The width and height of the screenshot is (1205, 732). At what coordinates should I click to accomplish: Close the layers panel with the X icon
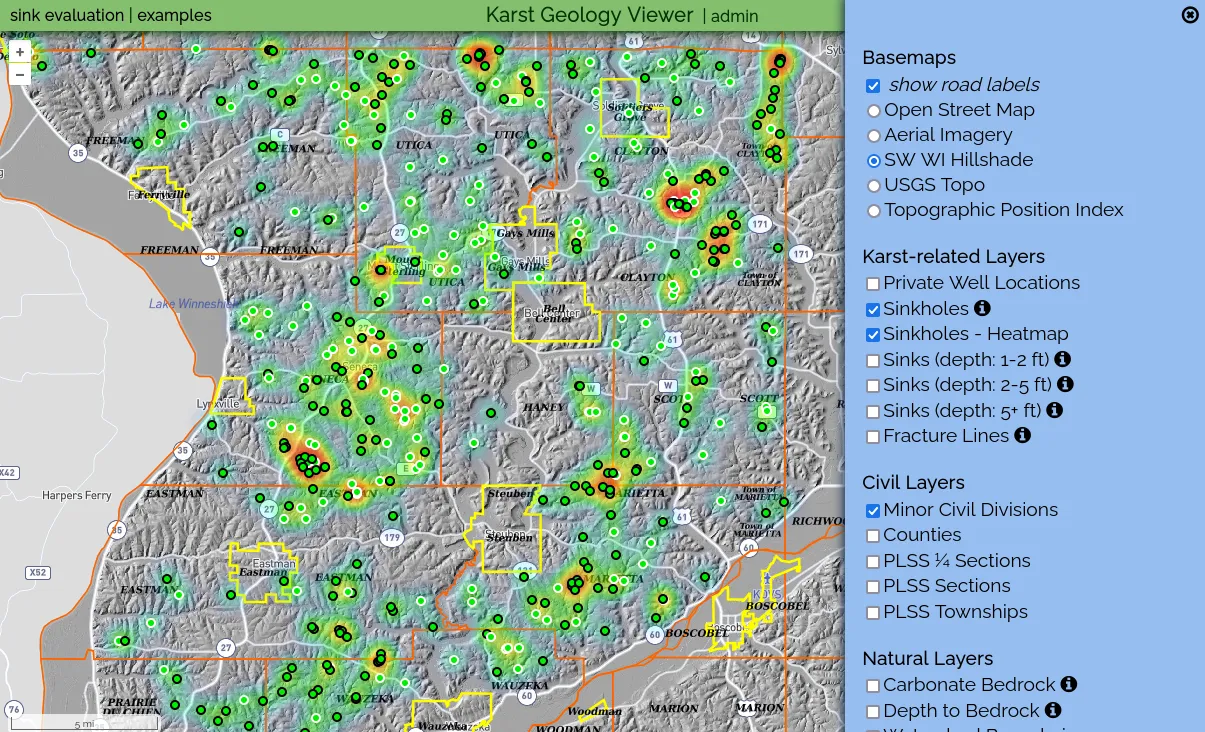coord(1188,14)
